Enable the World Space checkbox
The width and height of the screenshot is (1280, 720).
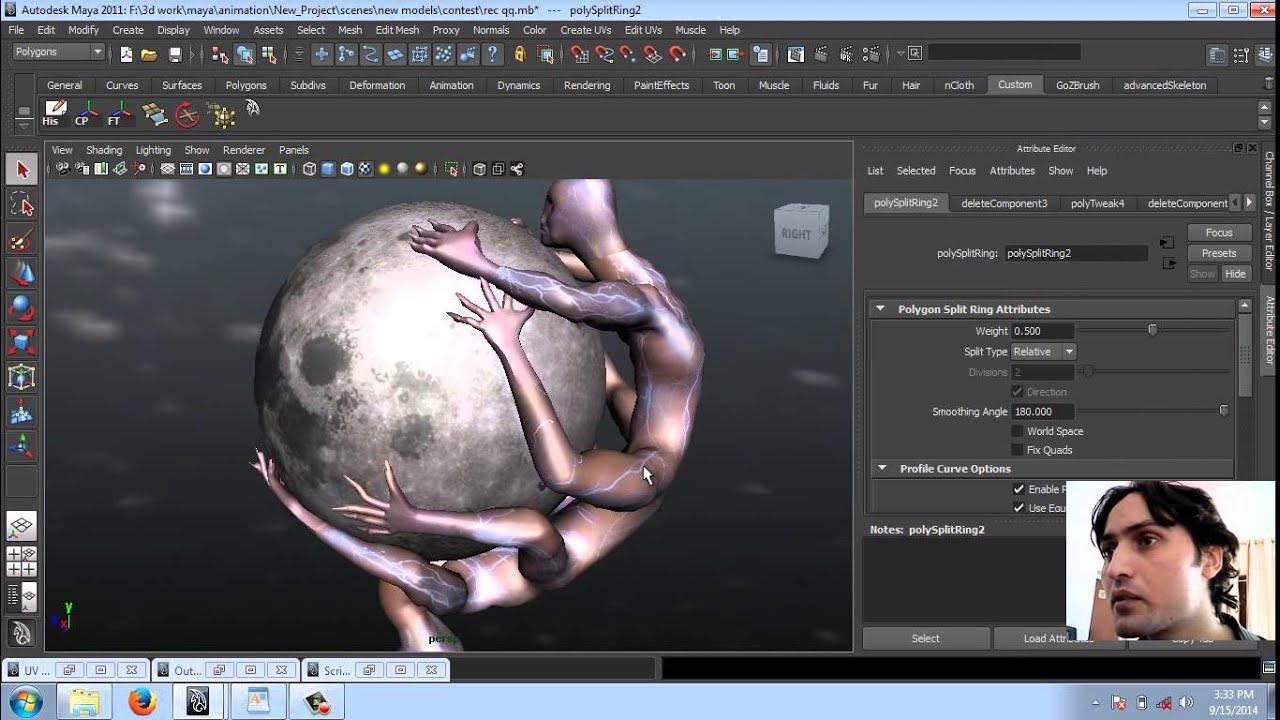[1017, 431]
